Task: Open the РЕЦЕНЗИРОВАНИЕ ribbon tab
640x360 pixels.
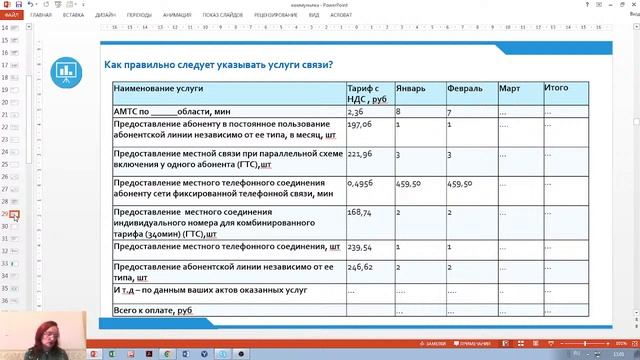Action: point(276,15)
